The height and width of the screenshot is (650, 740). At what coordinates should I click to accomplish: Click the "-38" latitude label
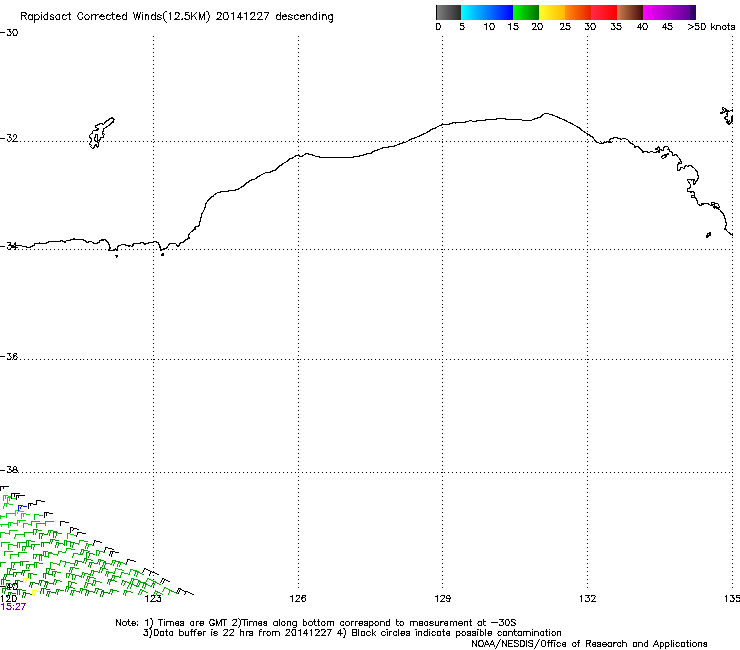(x=9, y=470)
